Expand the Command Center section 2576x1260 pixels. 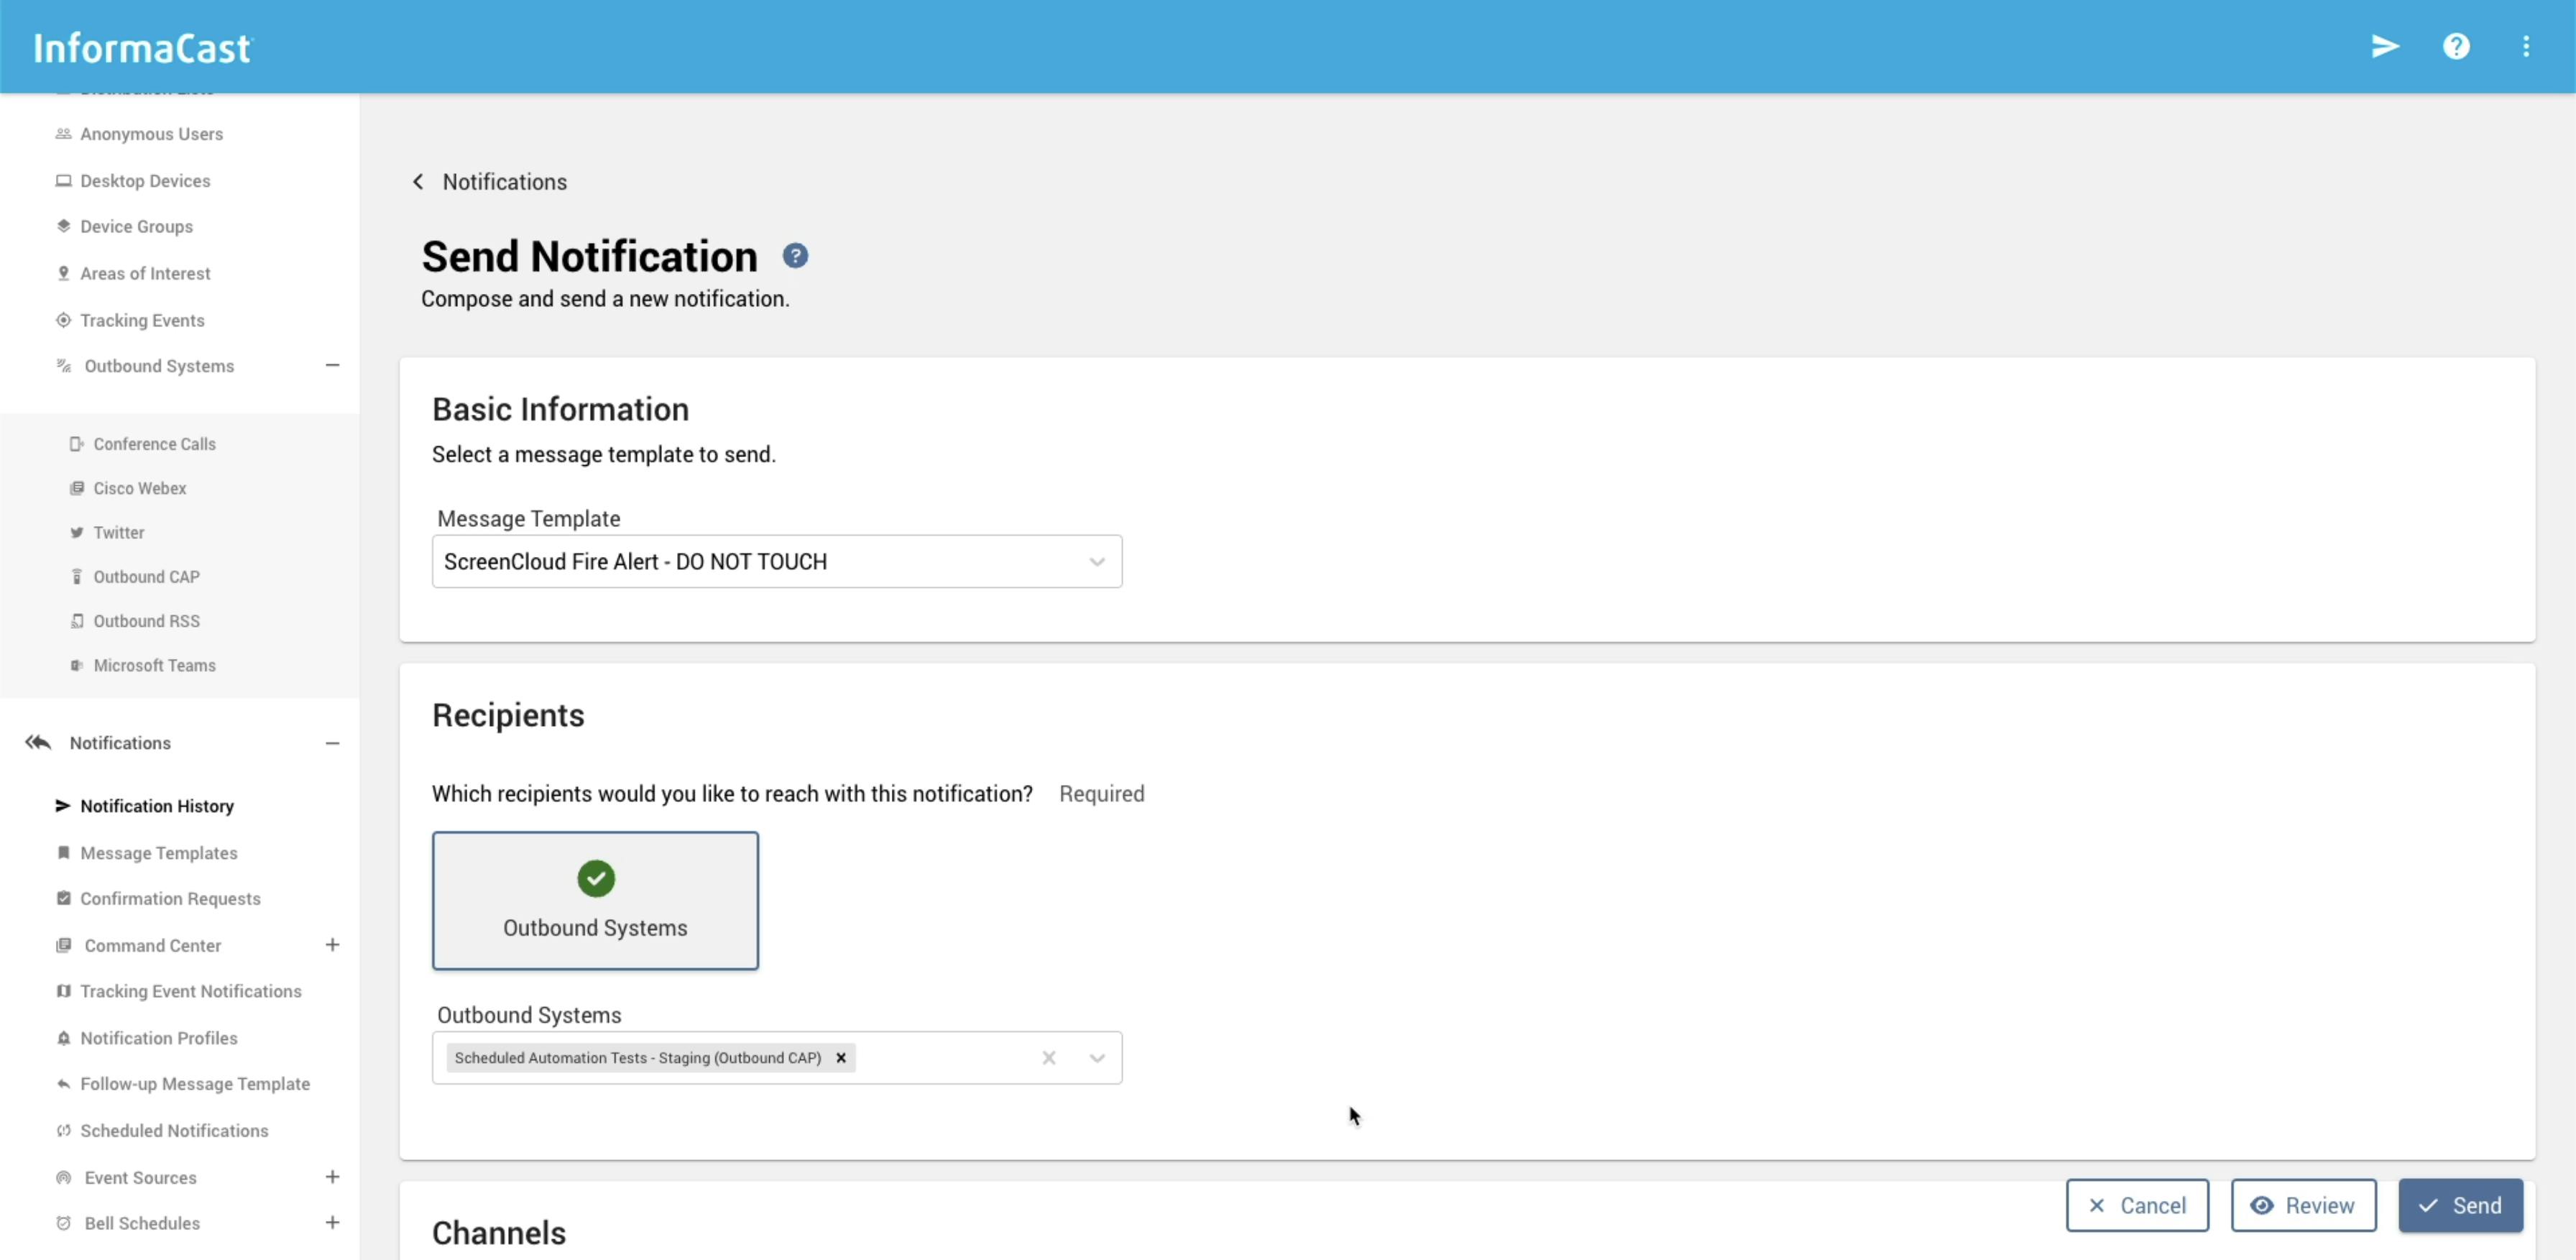point(332,944)
